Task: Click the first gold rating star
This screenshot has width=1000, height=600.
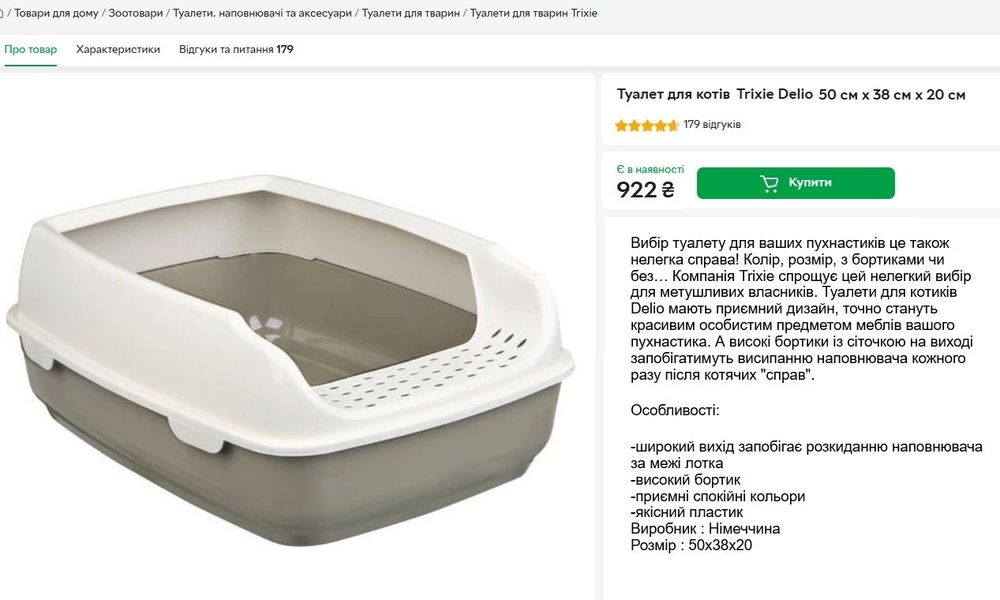Action: [x=621, y=126]
